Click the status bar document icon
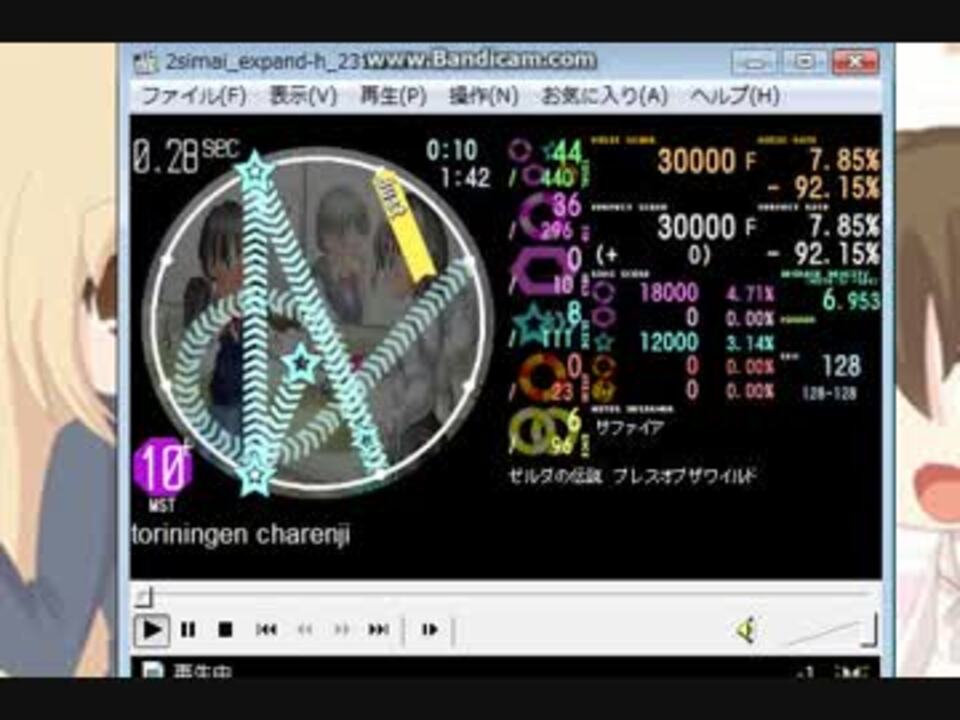This screenshot has height=720, width=960. tap(154, 670)
